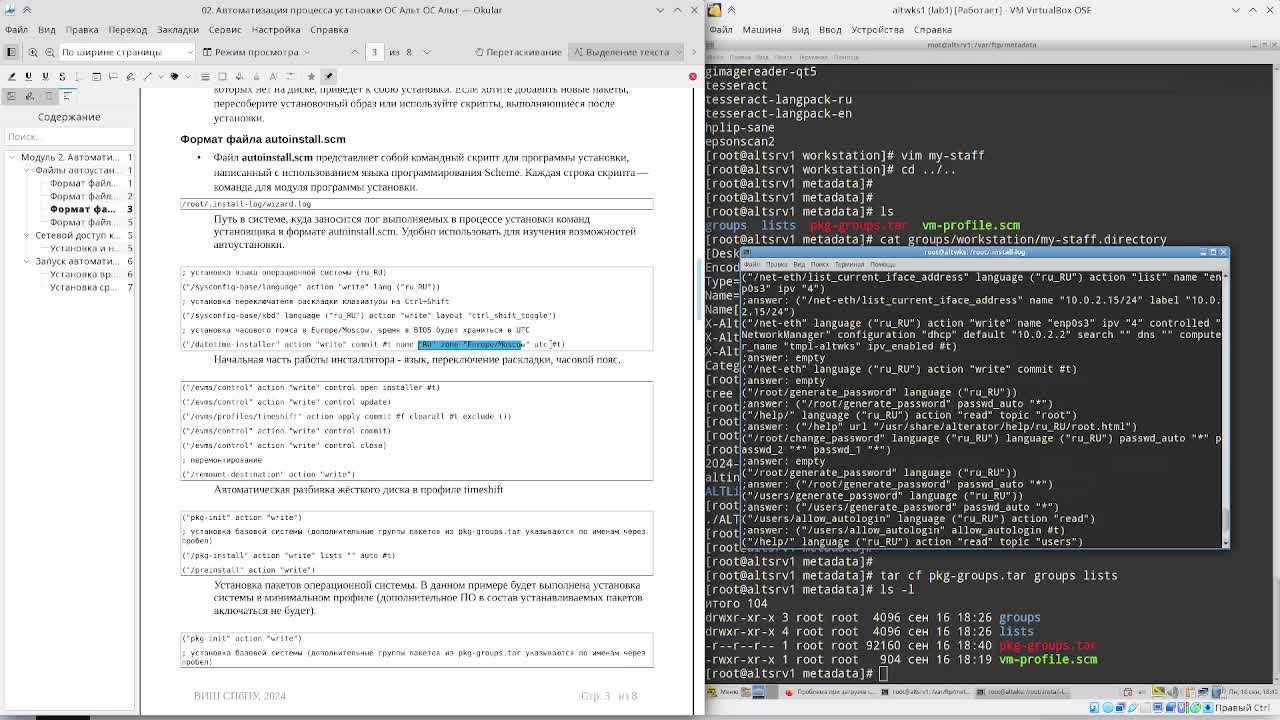Open annotation line width options
The image size is (1280, 720).
[205, 76]
